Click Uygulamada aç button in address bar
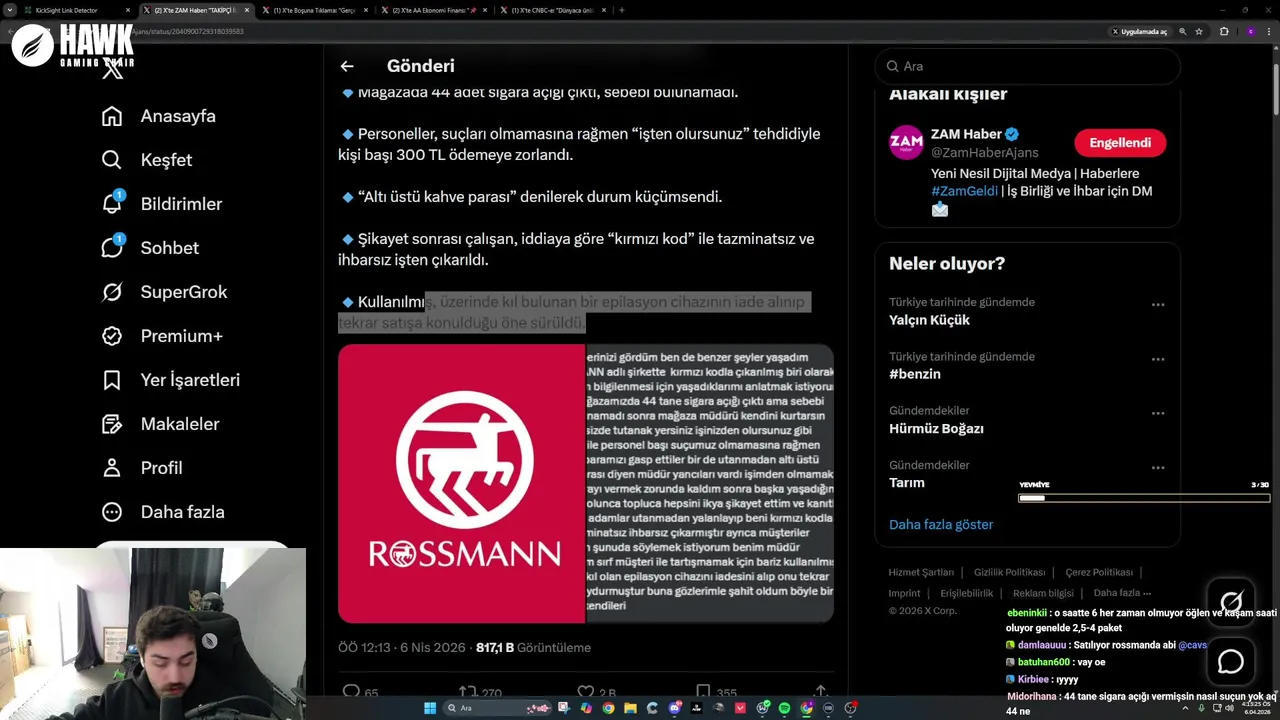The width and height of the screenshot is (1280, 720). click(1139, 31)
